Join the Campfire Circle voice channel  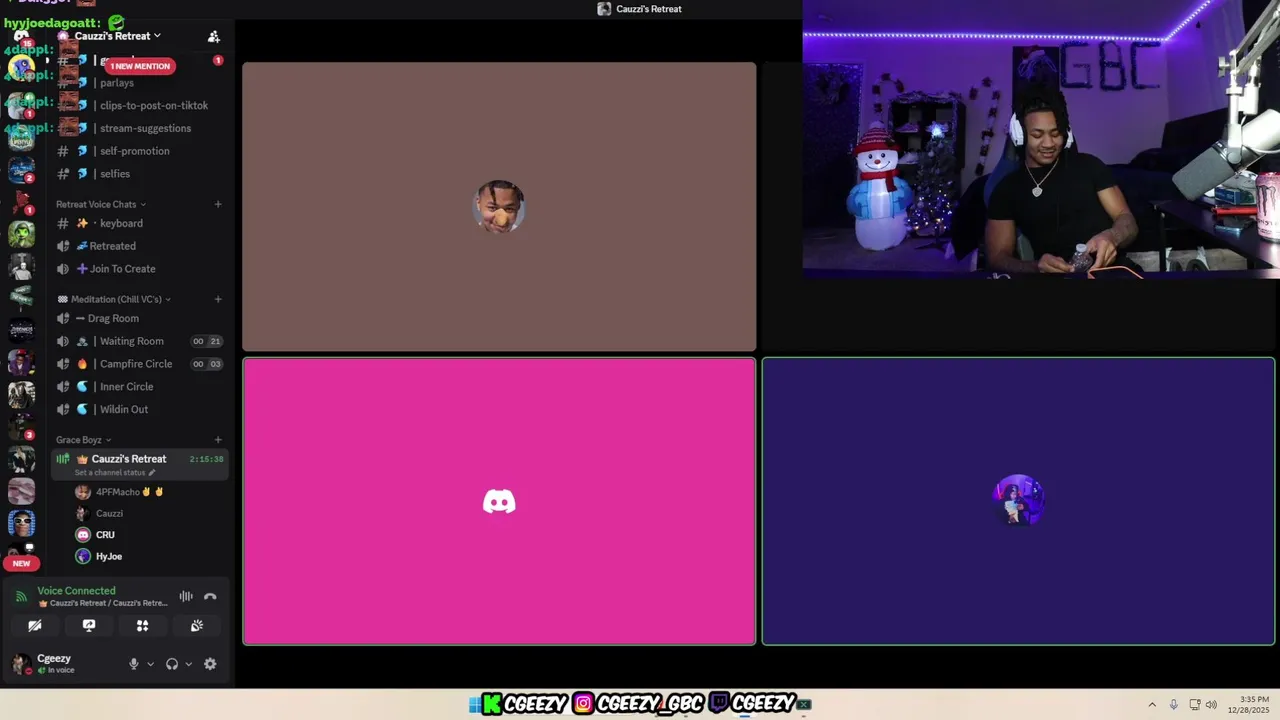tap(140, 364)
